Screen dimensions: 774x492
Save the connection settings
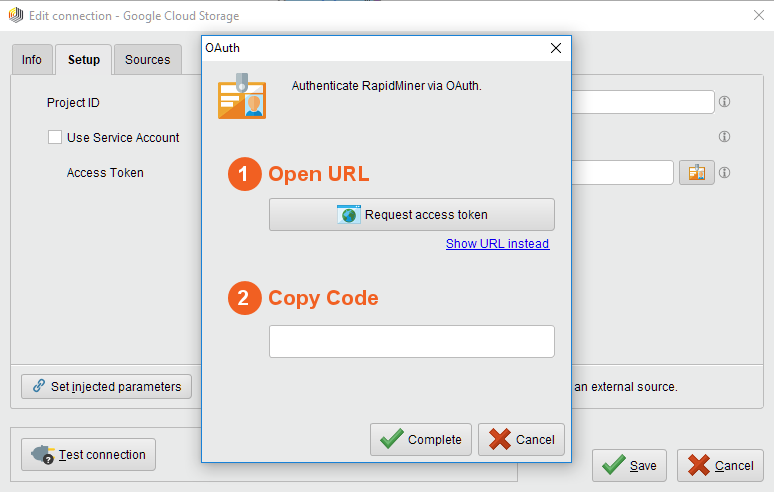point(629,465)
